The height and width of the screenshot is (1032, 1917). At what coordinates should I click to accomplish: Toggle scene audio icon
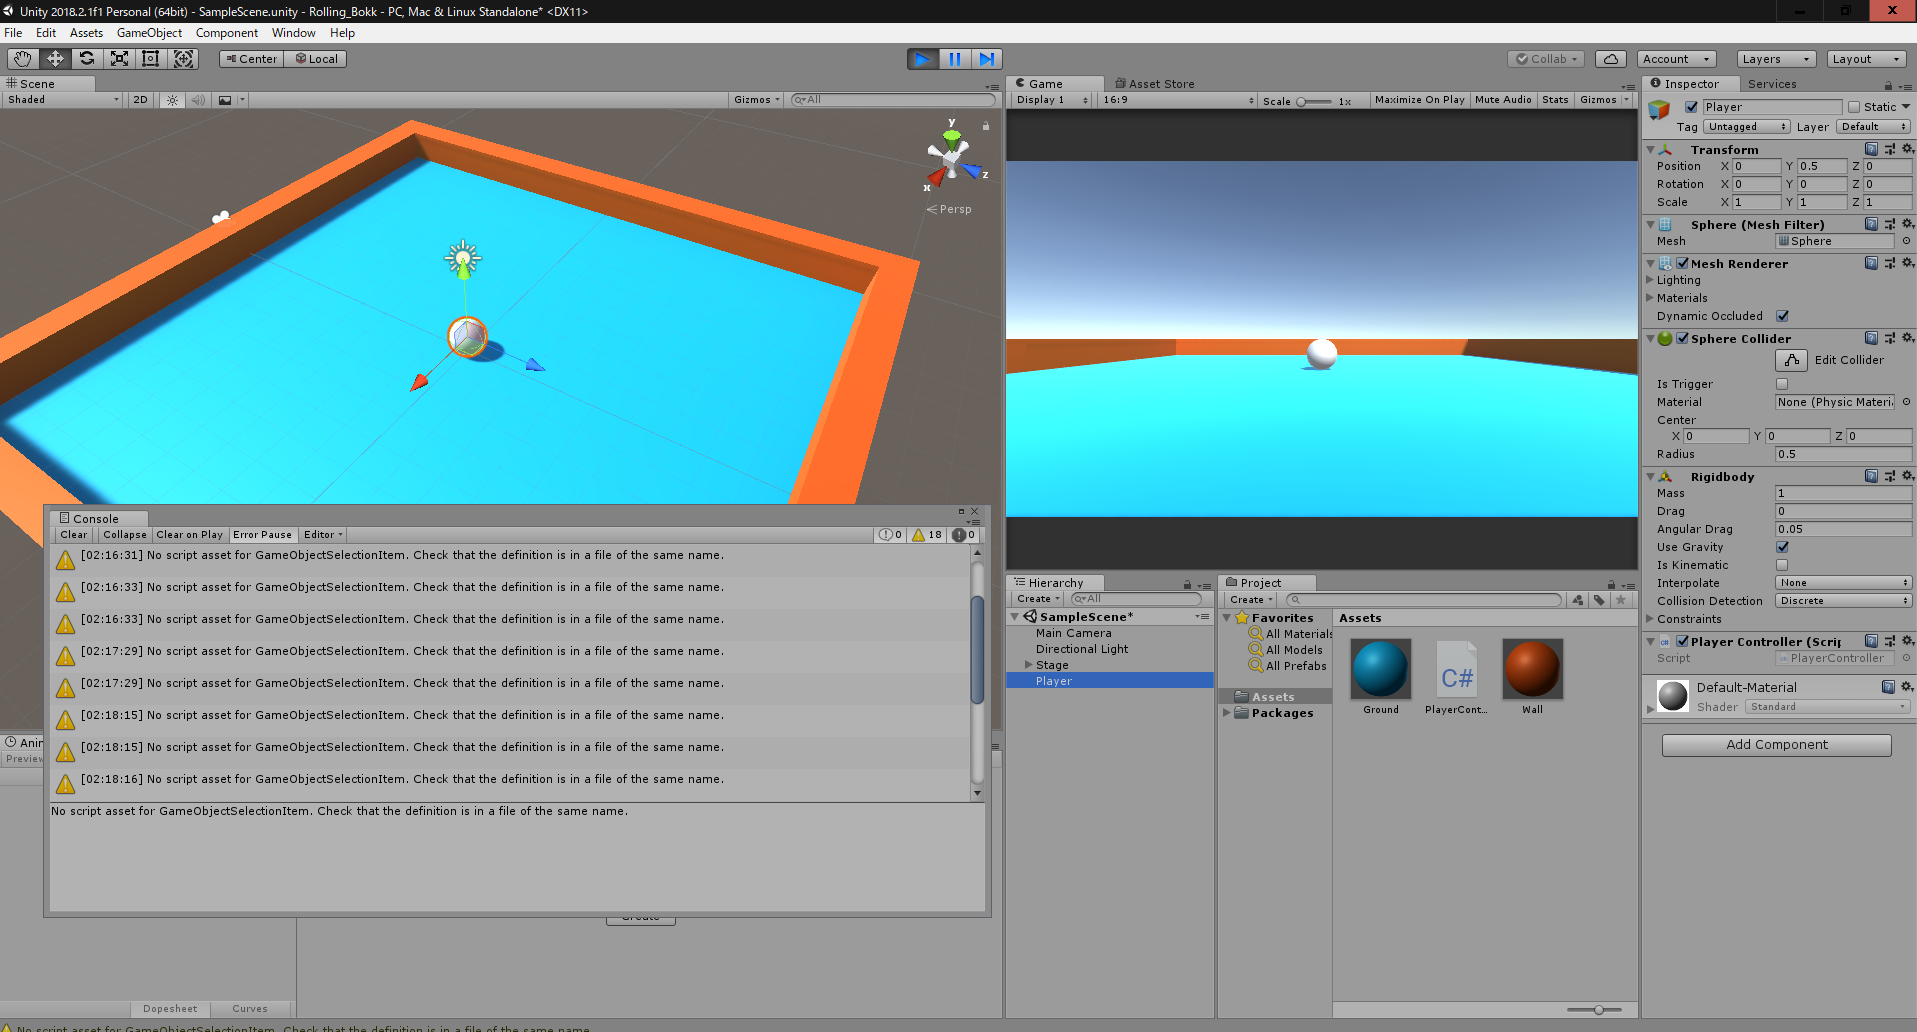pyautogui.click(x=198, y=100)
